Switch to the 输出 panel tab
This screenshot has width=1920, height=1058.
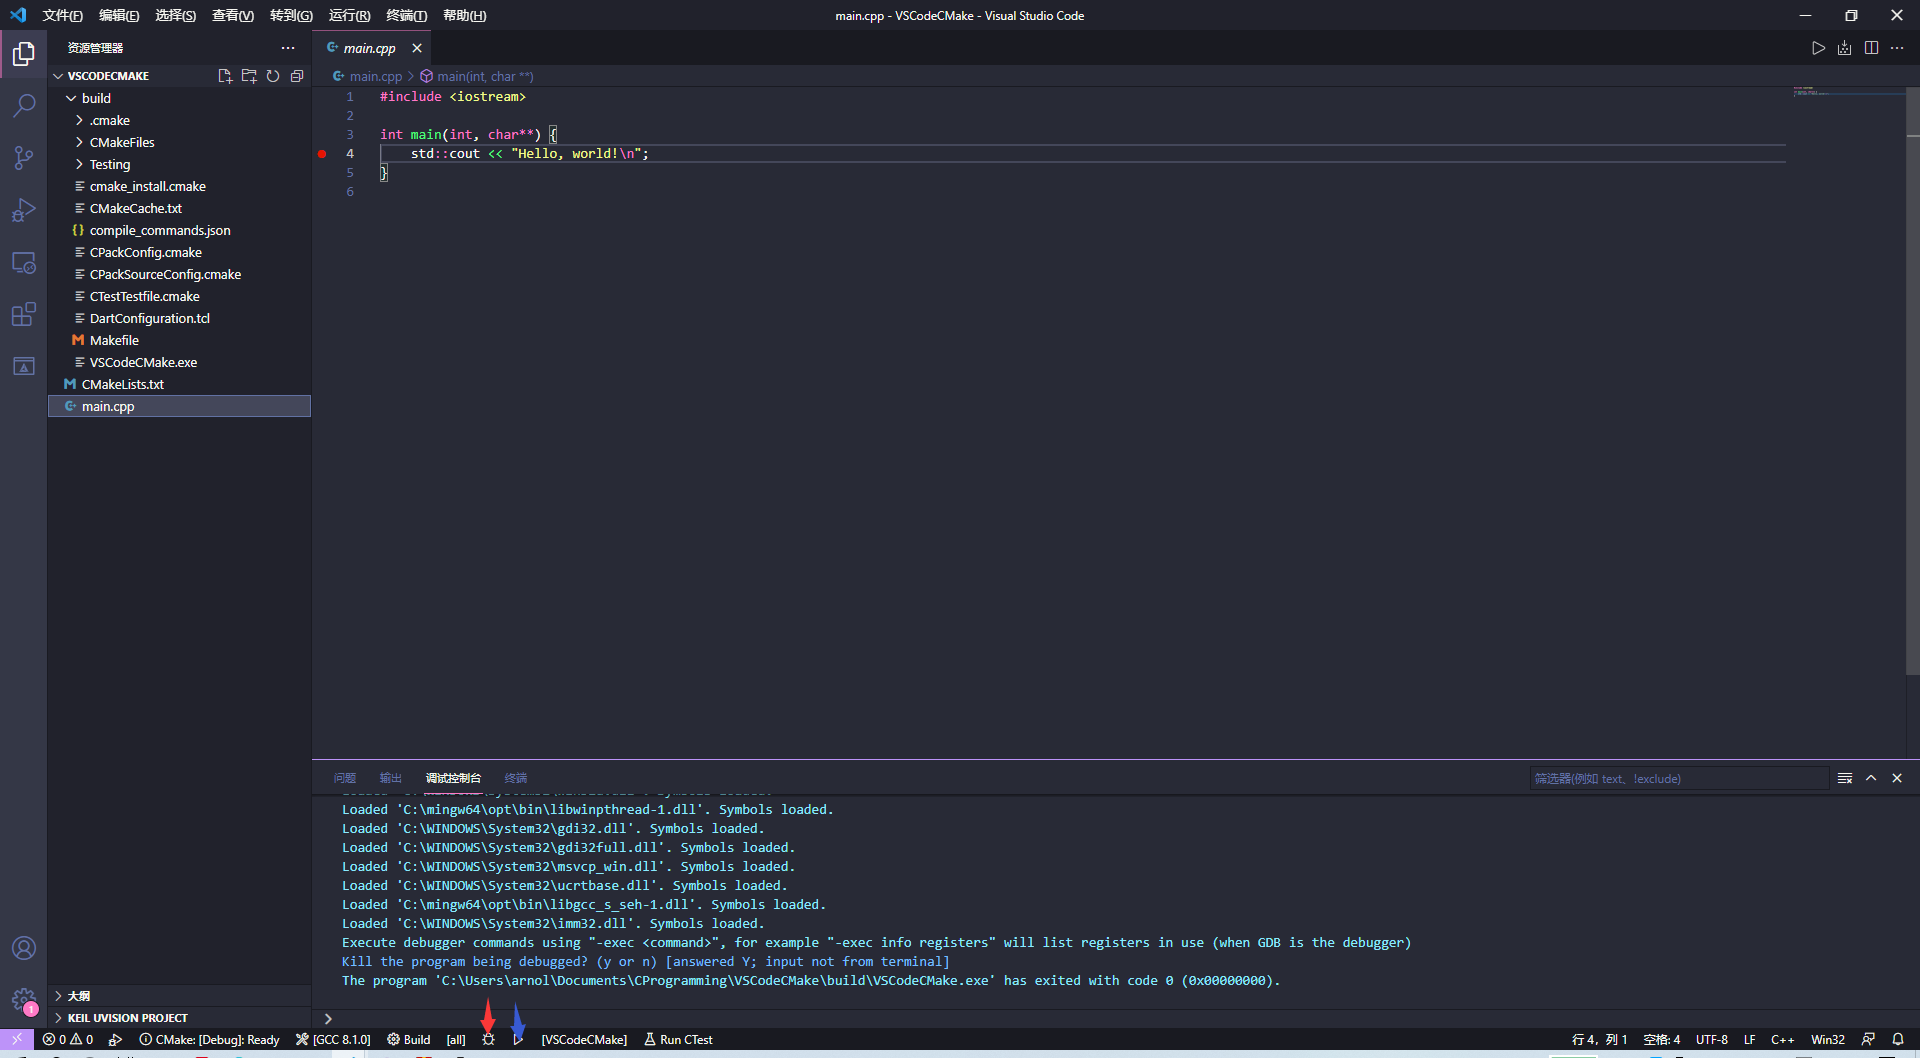390,778
